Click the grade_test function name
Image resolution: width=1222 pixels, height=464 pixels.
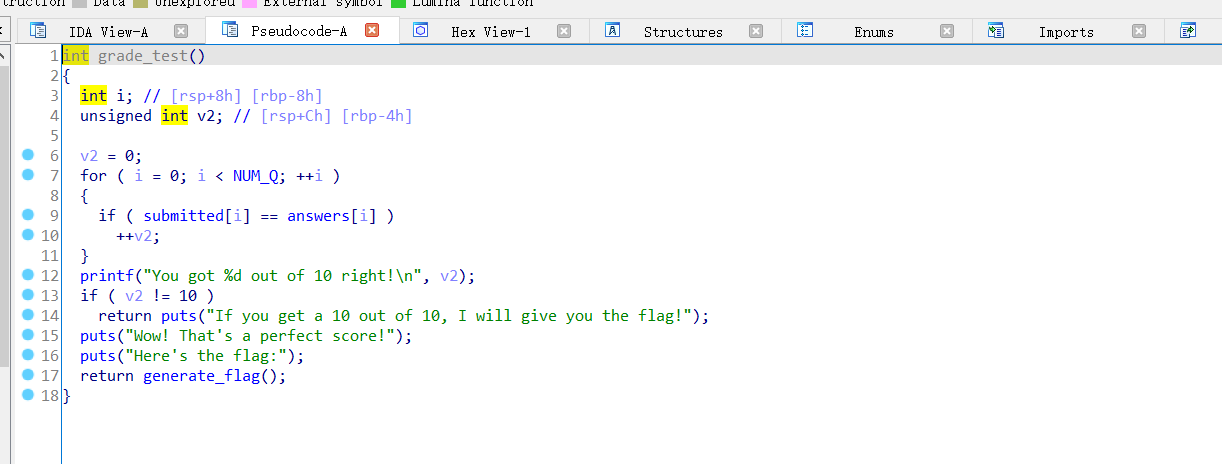tap(142, 56)
